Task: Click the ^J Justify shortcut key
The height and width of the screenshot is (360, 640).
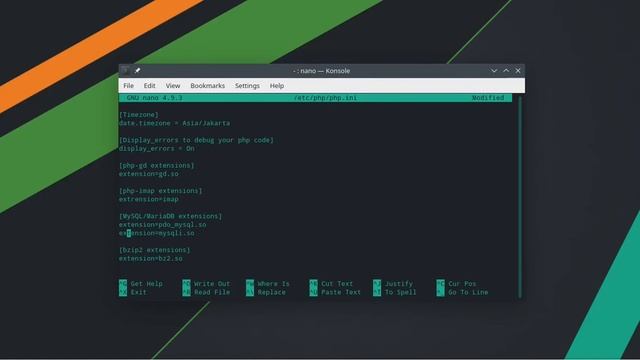Action: (377, 283)
